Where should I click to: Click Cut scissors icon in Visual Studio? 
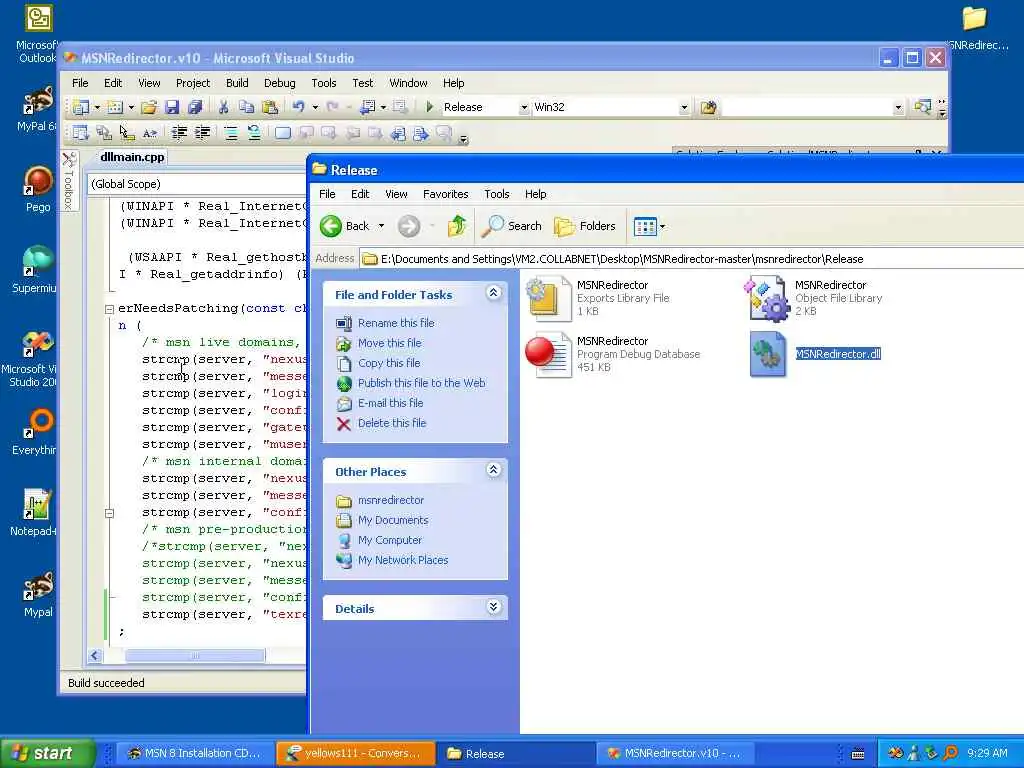pos(223,107)
